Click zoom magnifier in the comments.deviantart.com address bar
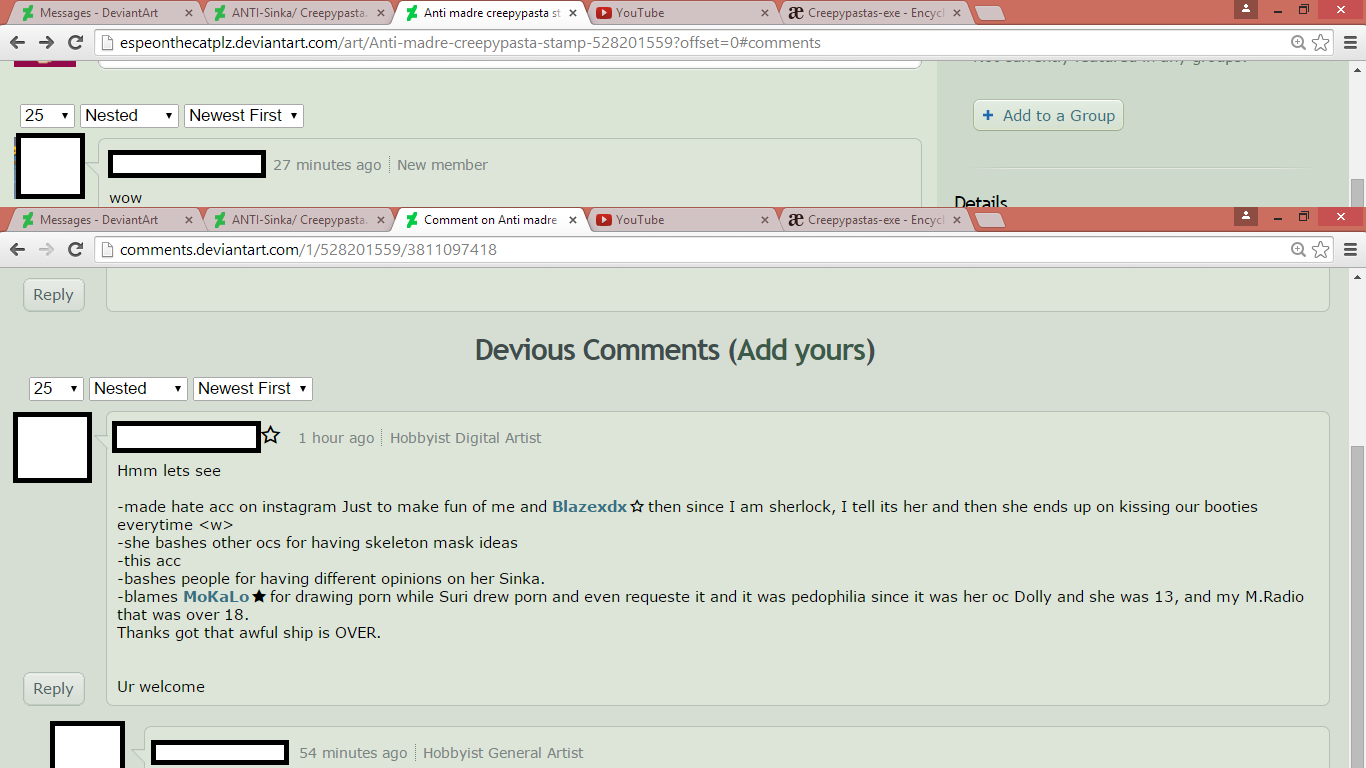 point(1298,249)
